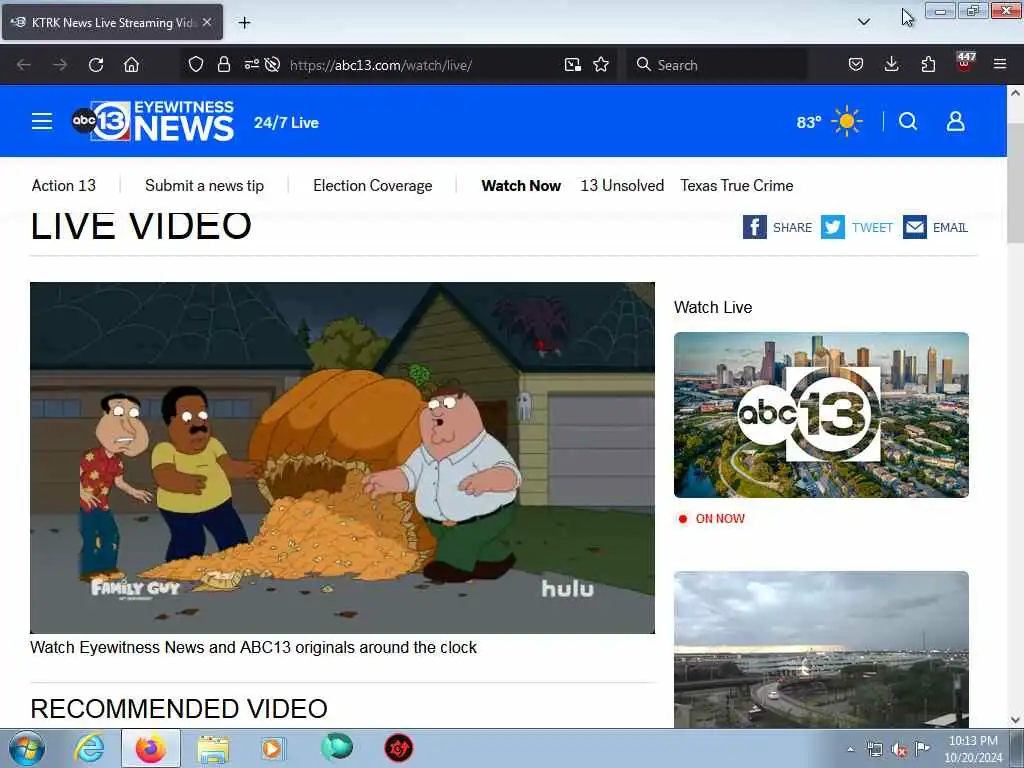Bookmark this page with star icon
The height and width of the screenshot is (768, 1024).
[601, 64]
